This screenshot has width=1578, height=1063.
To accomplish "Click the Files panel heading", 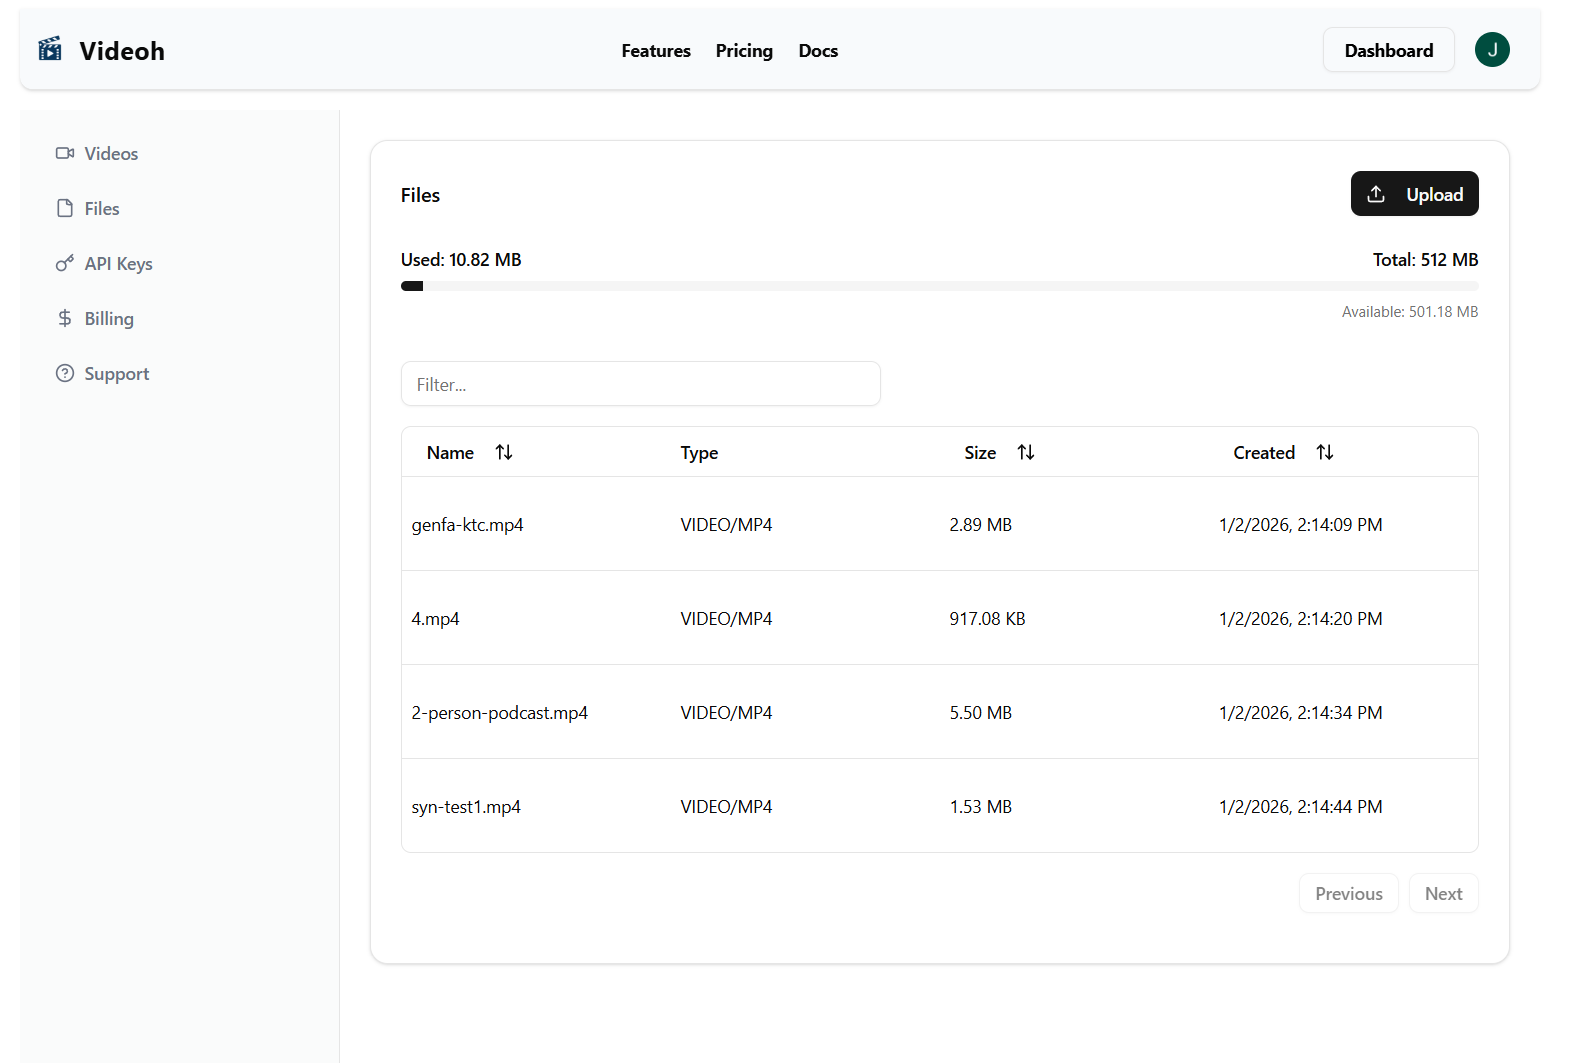I will click(420, 195).
